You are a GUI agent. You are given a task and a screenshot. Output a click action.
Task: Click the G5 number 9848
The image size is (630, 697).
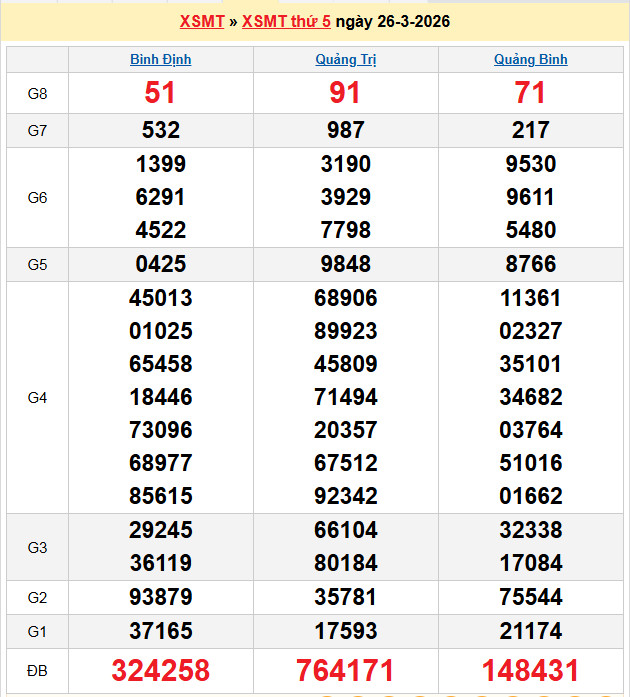click(346, 264)
